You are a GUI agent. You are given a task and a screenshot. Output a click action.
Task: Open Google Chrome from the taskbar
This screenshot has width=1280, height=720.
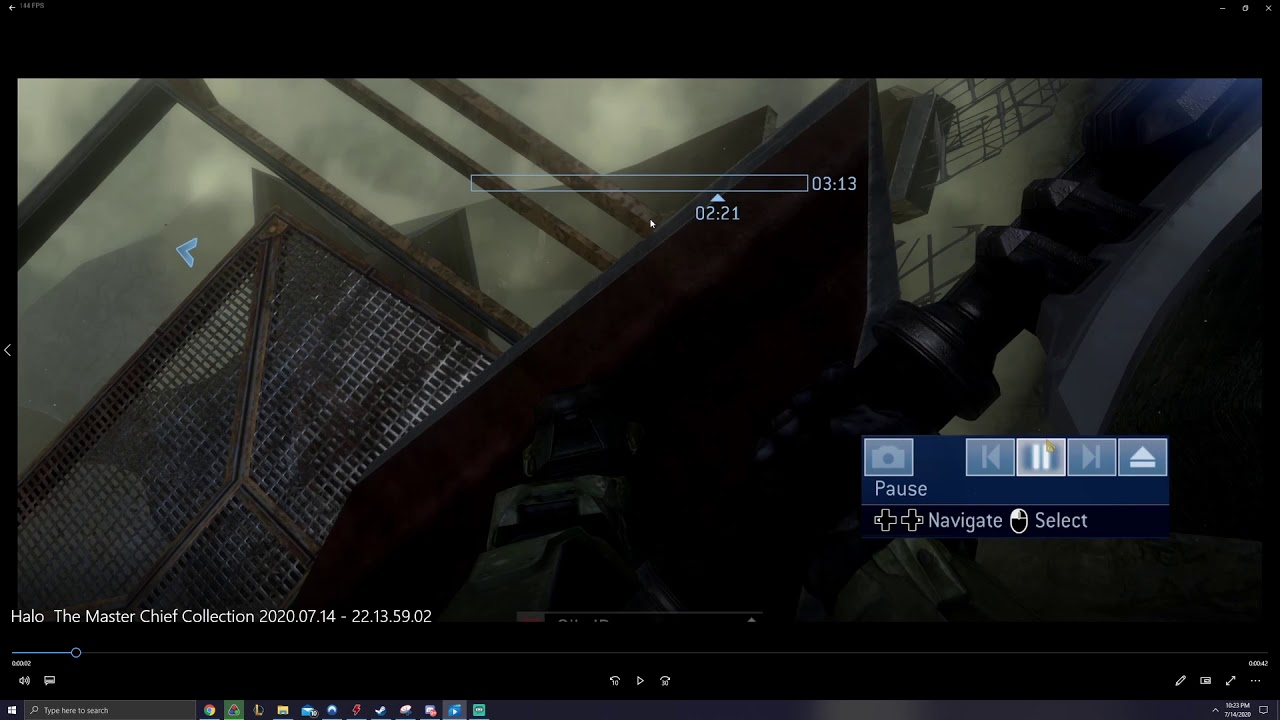pos(210,710)
